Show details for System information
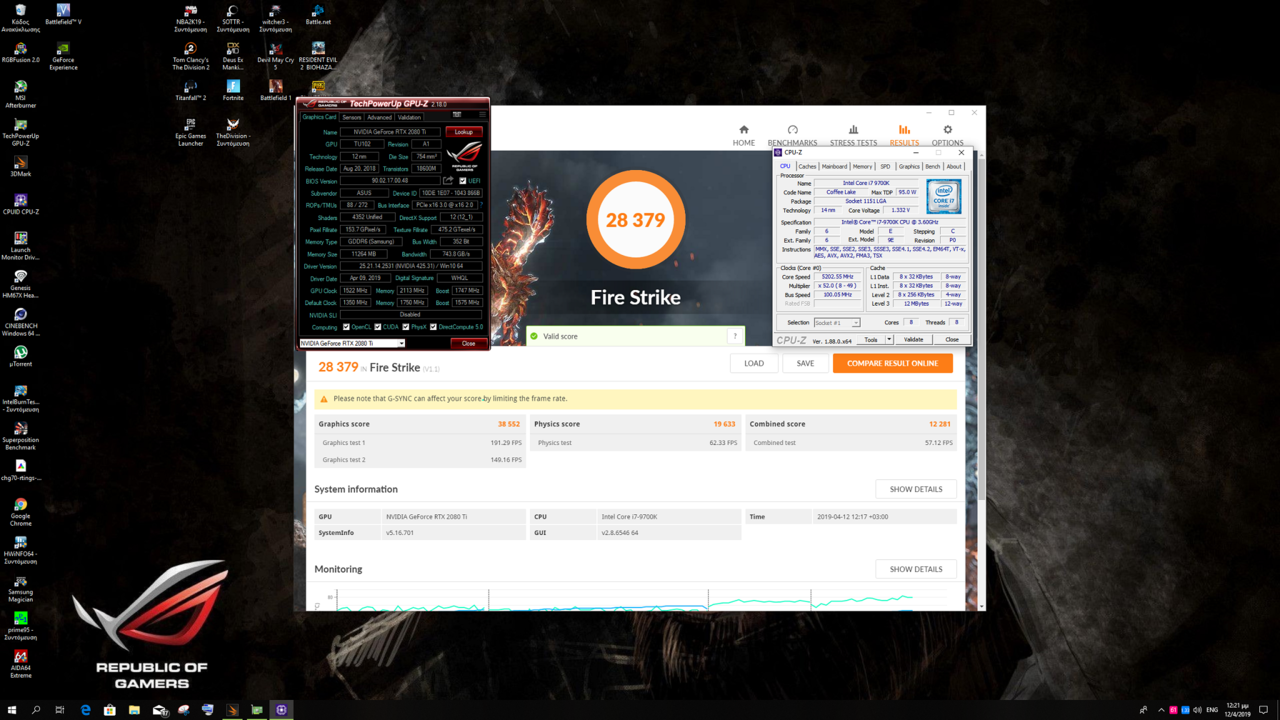1280x720 pixels. 916,489
